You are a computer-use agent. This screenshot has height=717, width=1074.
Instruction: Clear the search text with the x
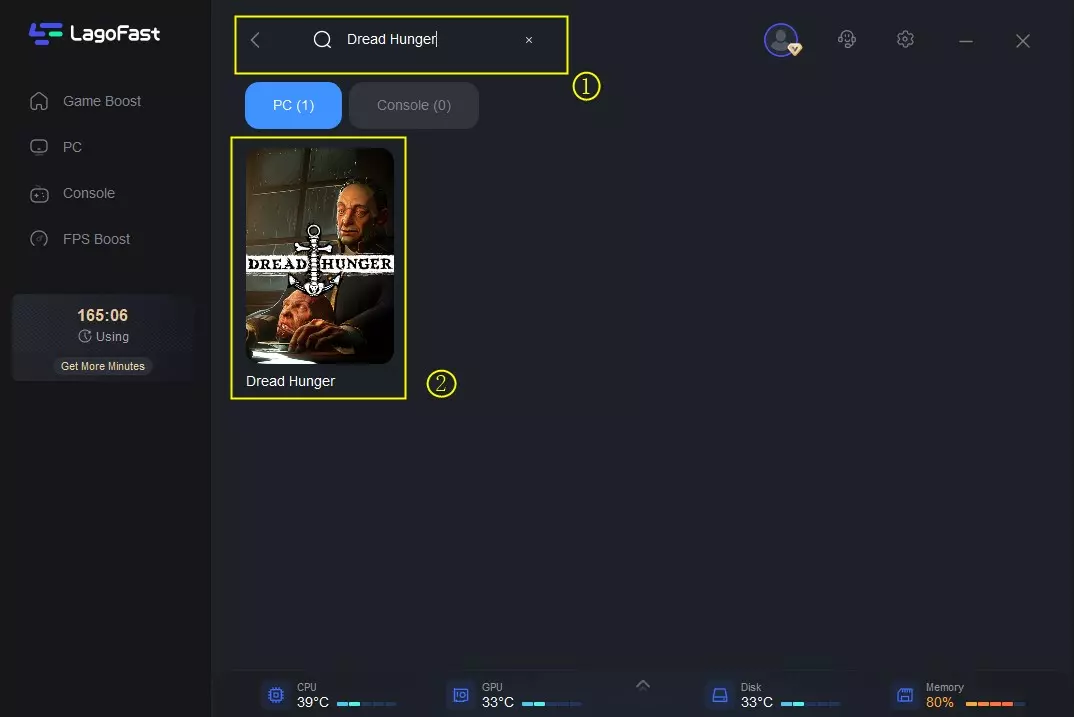coord(529,40)
